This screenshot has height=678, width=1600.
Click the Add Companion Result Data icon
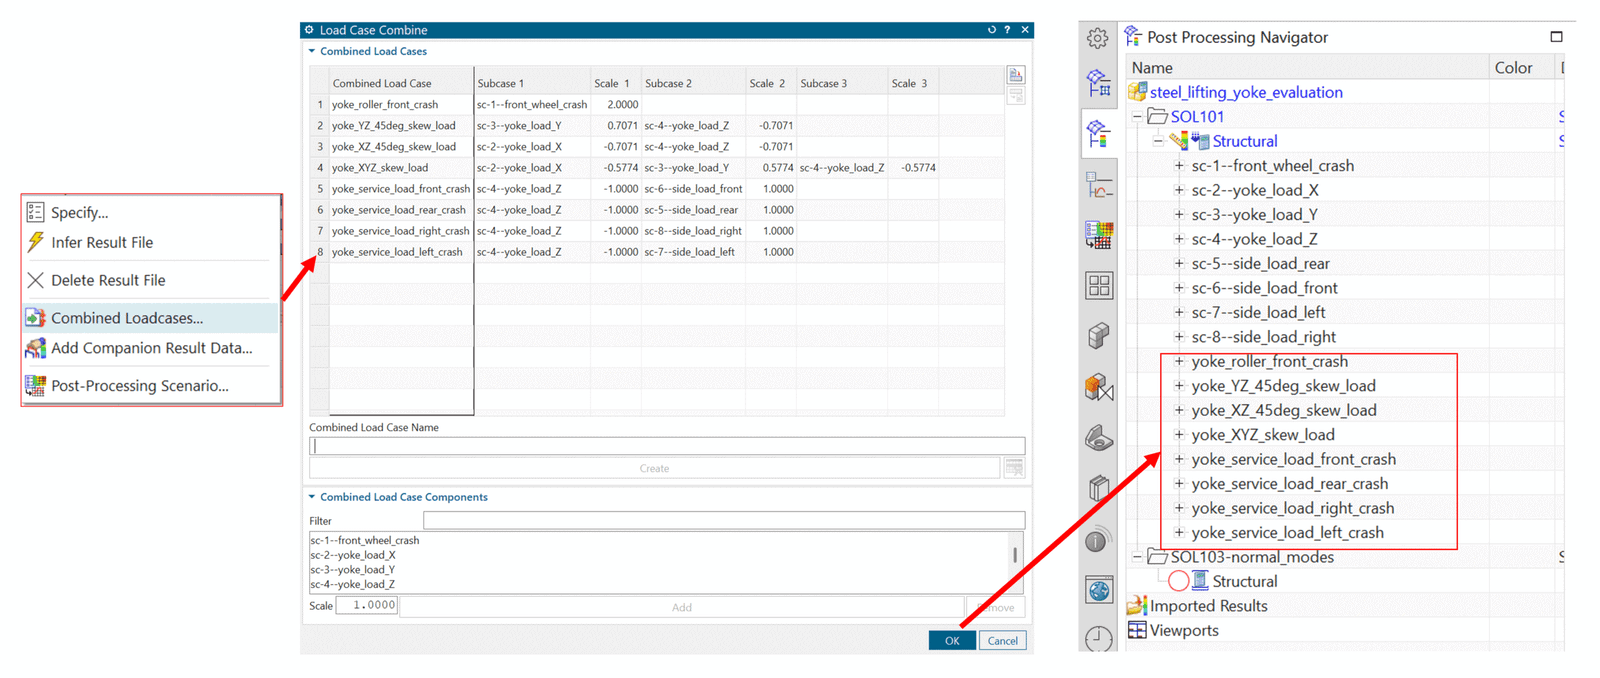point(35,348)
